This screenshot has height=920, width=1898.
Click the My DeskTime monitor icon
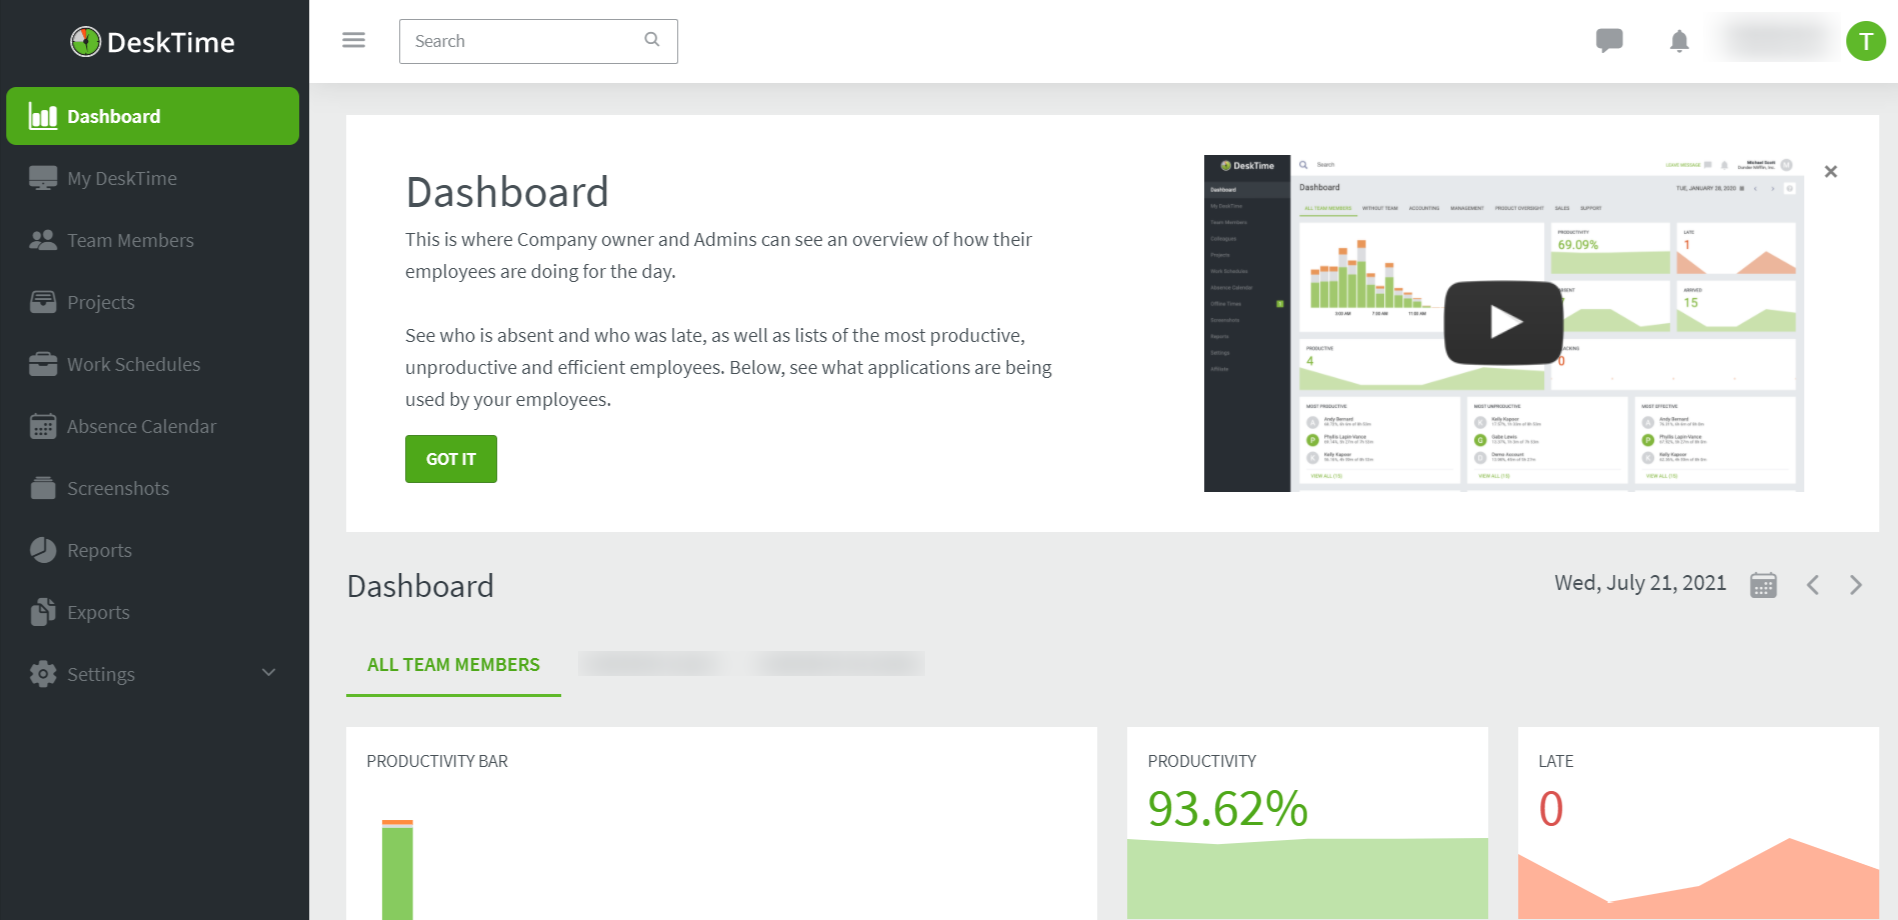tap(43, 178)
